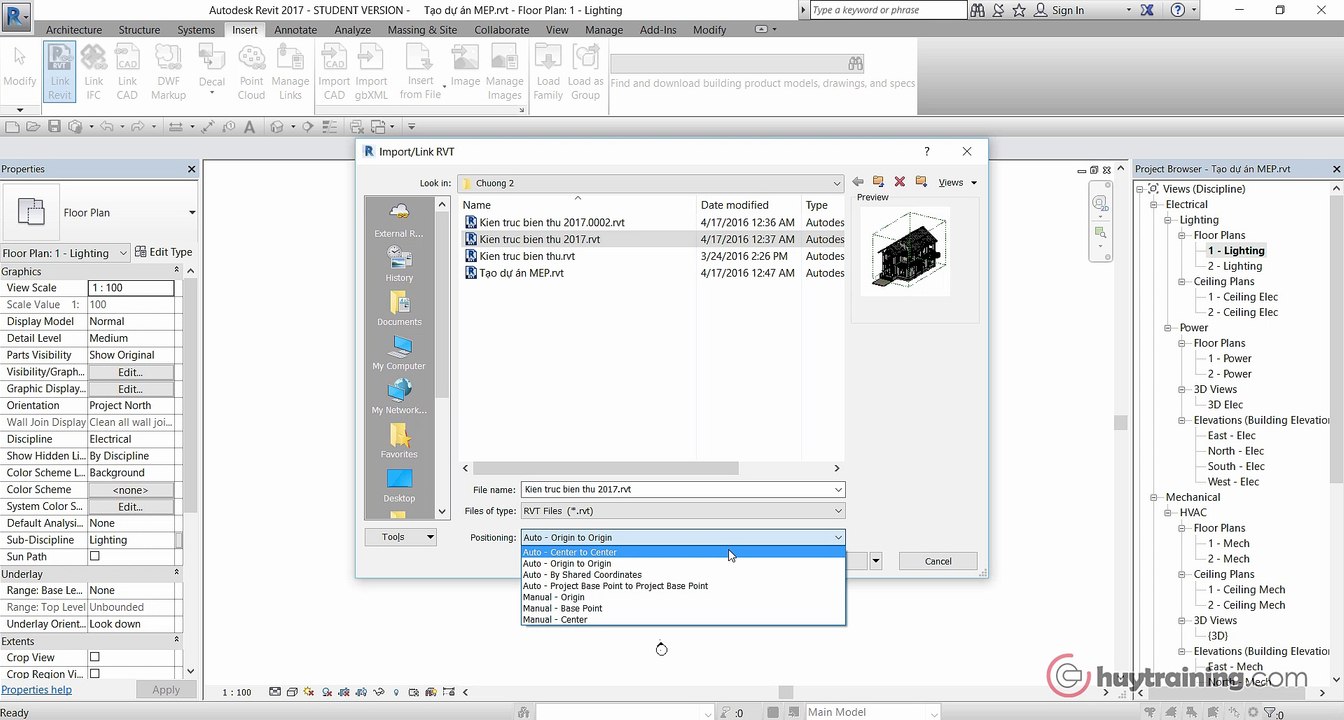Open the Properties help link

[x=36, y=690]
